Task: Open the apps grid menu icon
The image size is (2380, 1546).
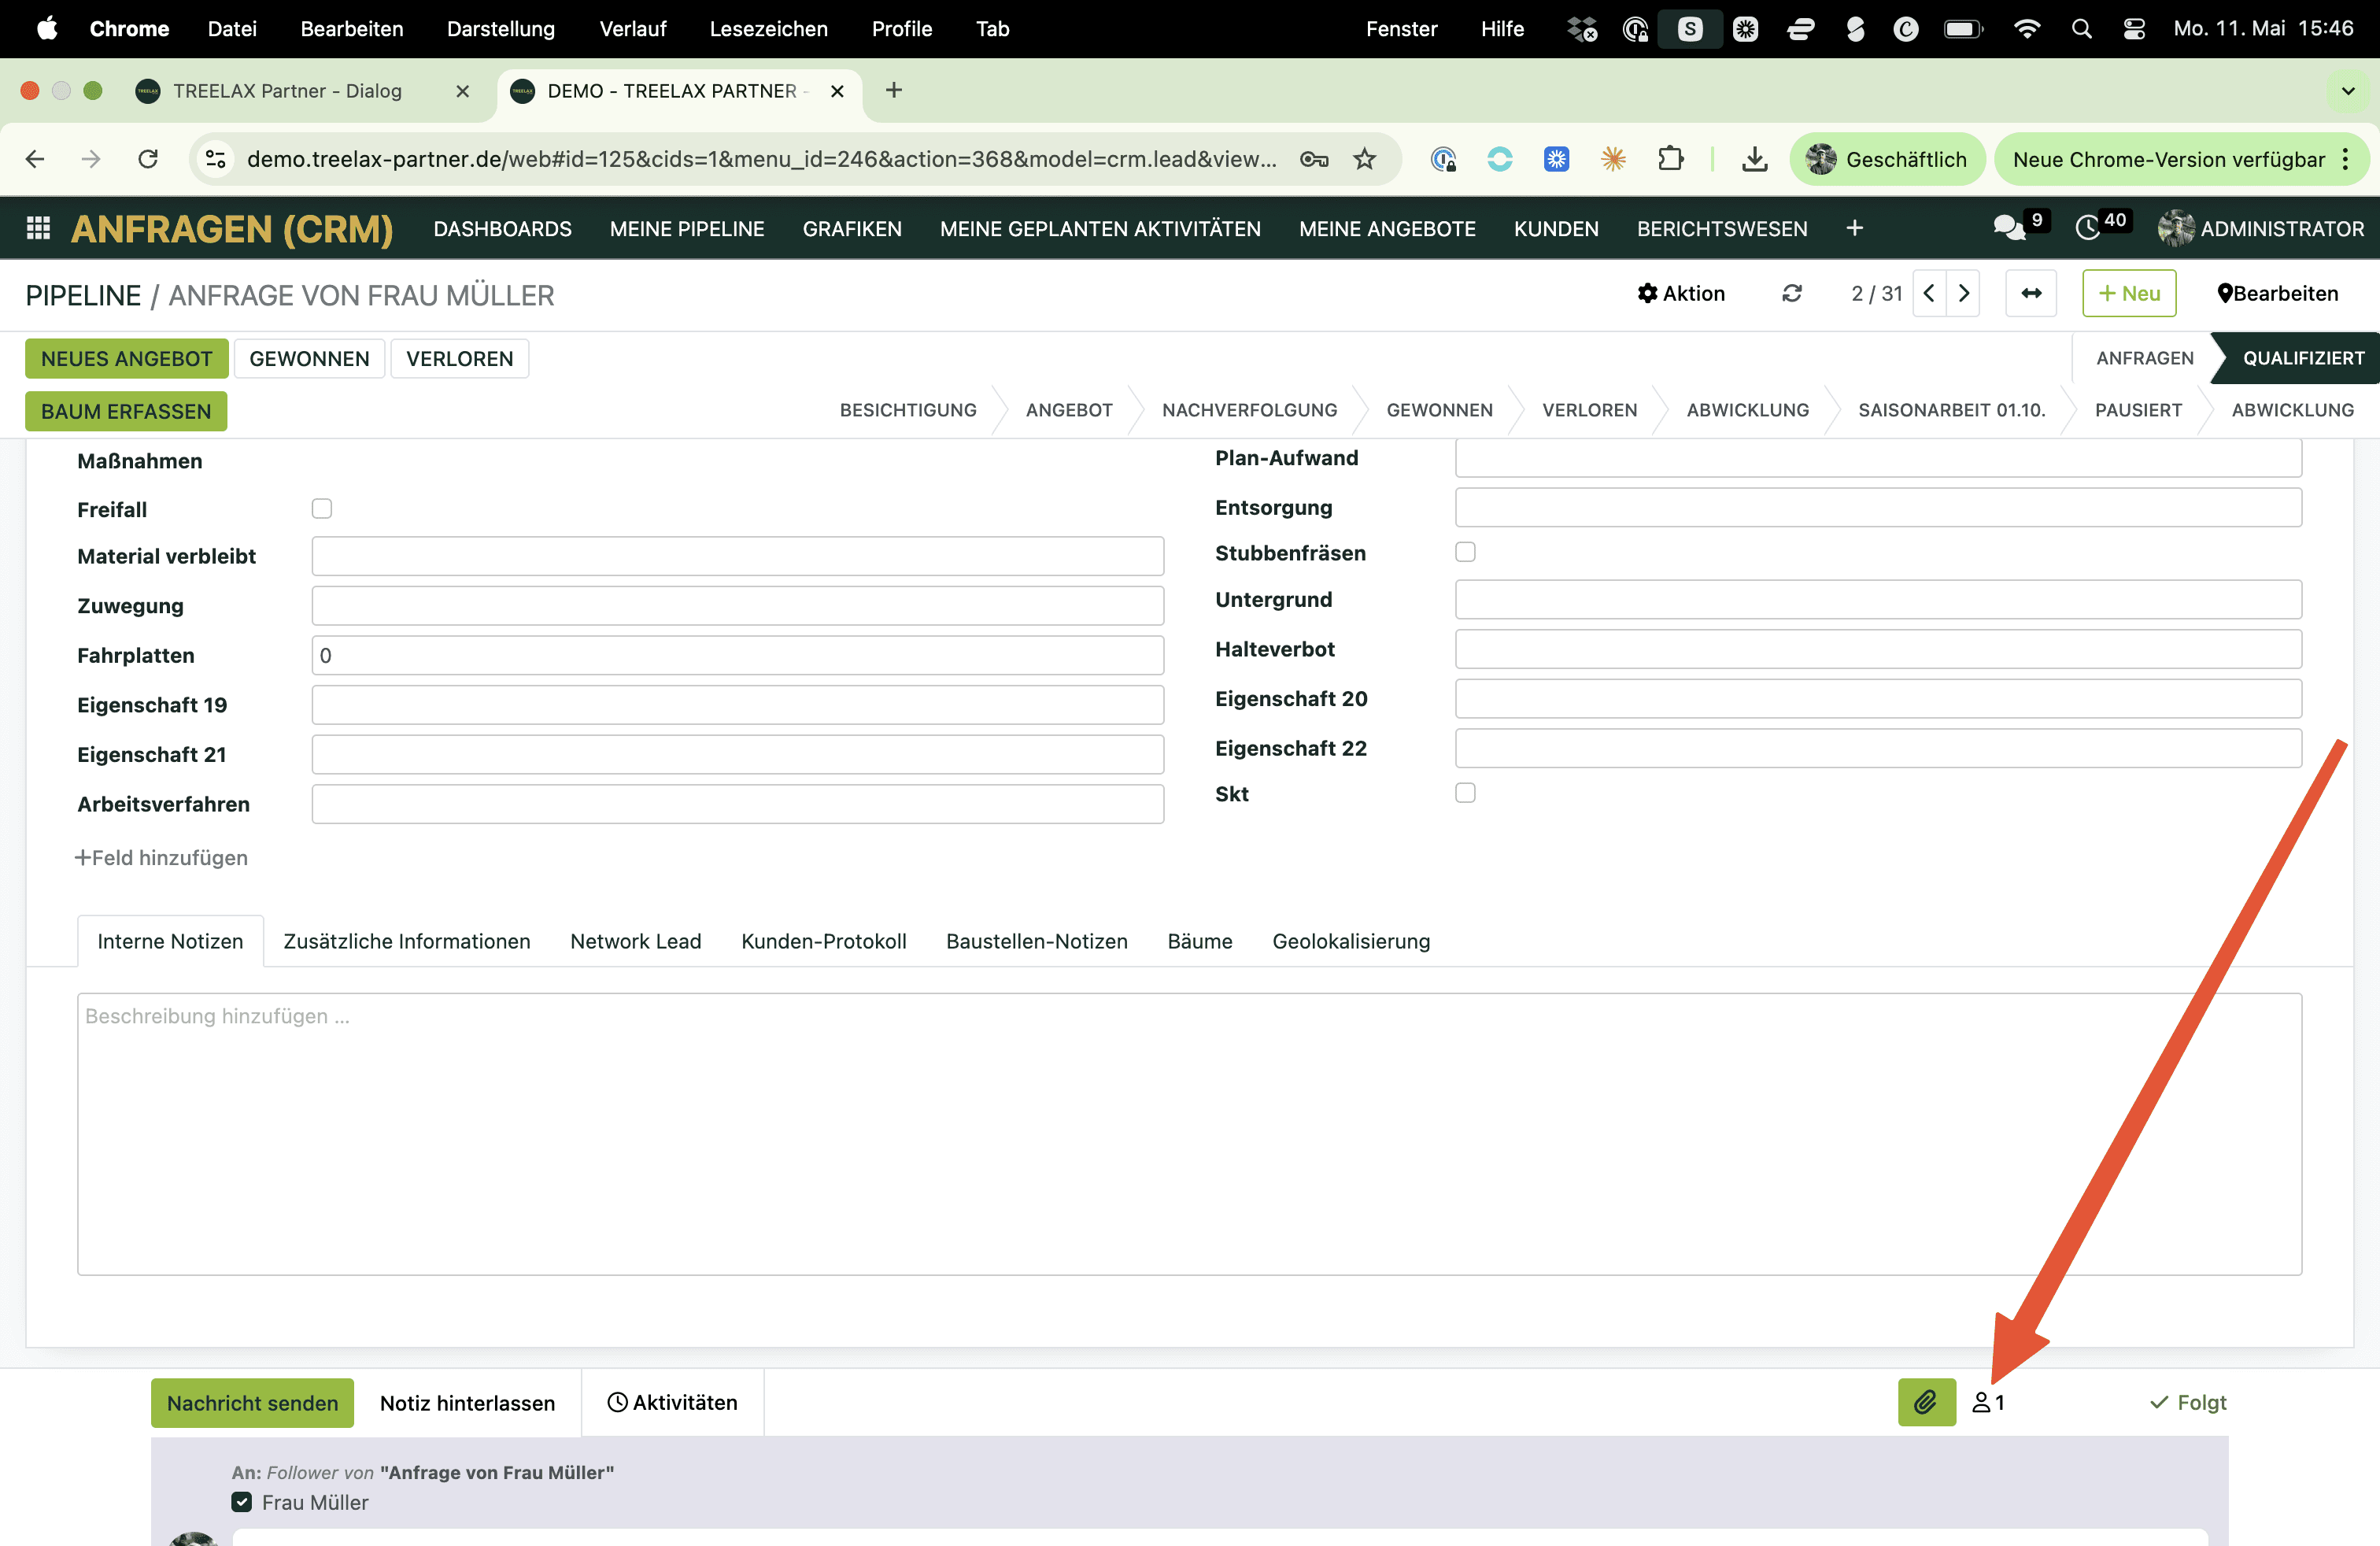Action: tap(38, 228)
